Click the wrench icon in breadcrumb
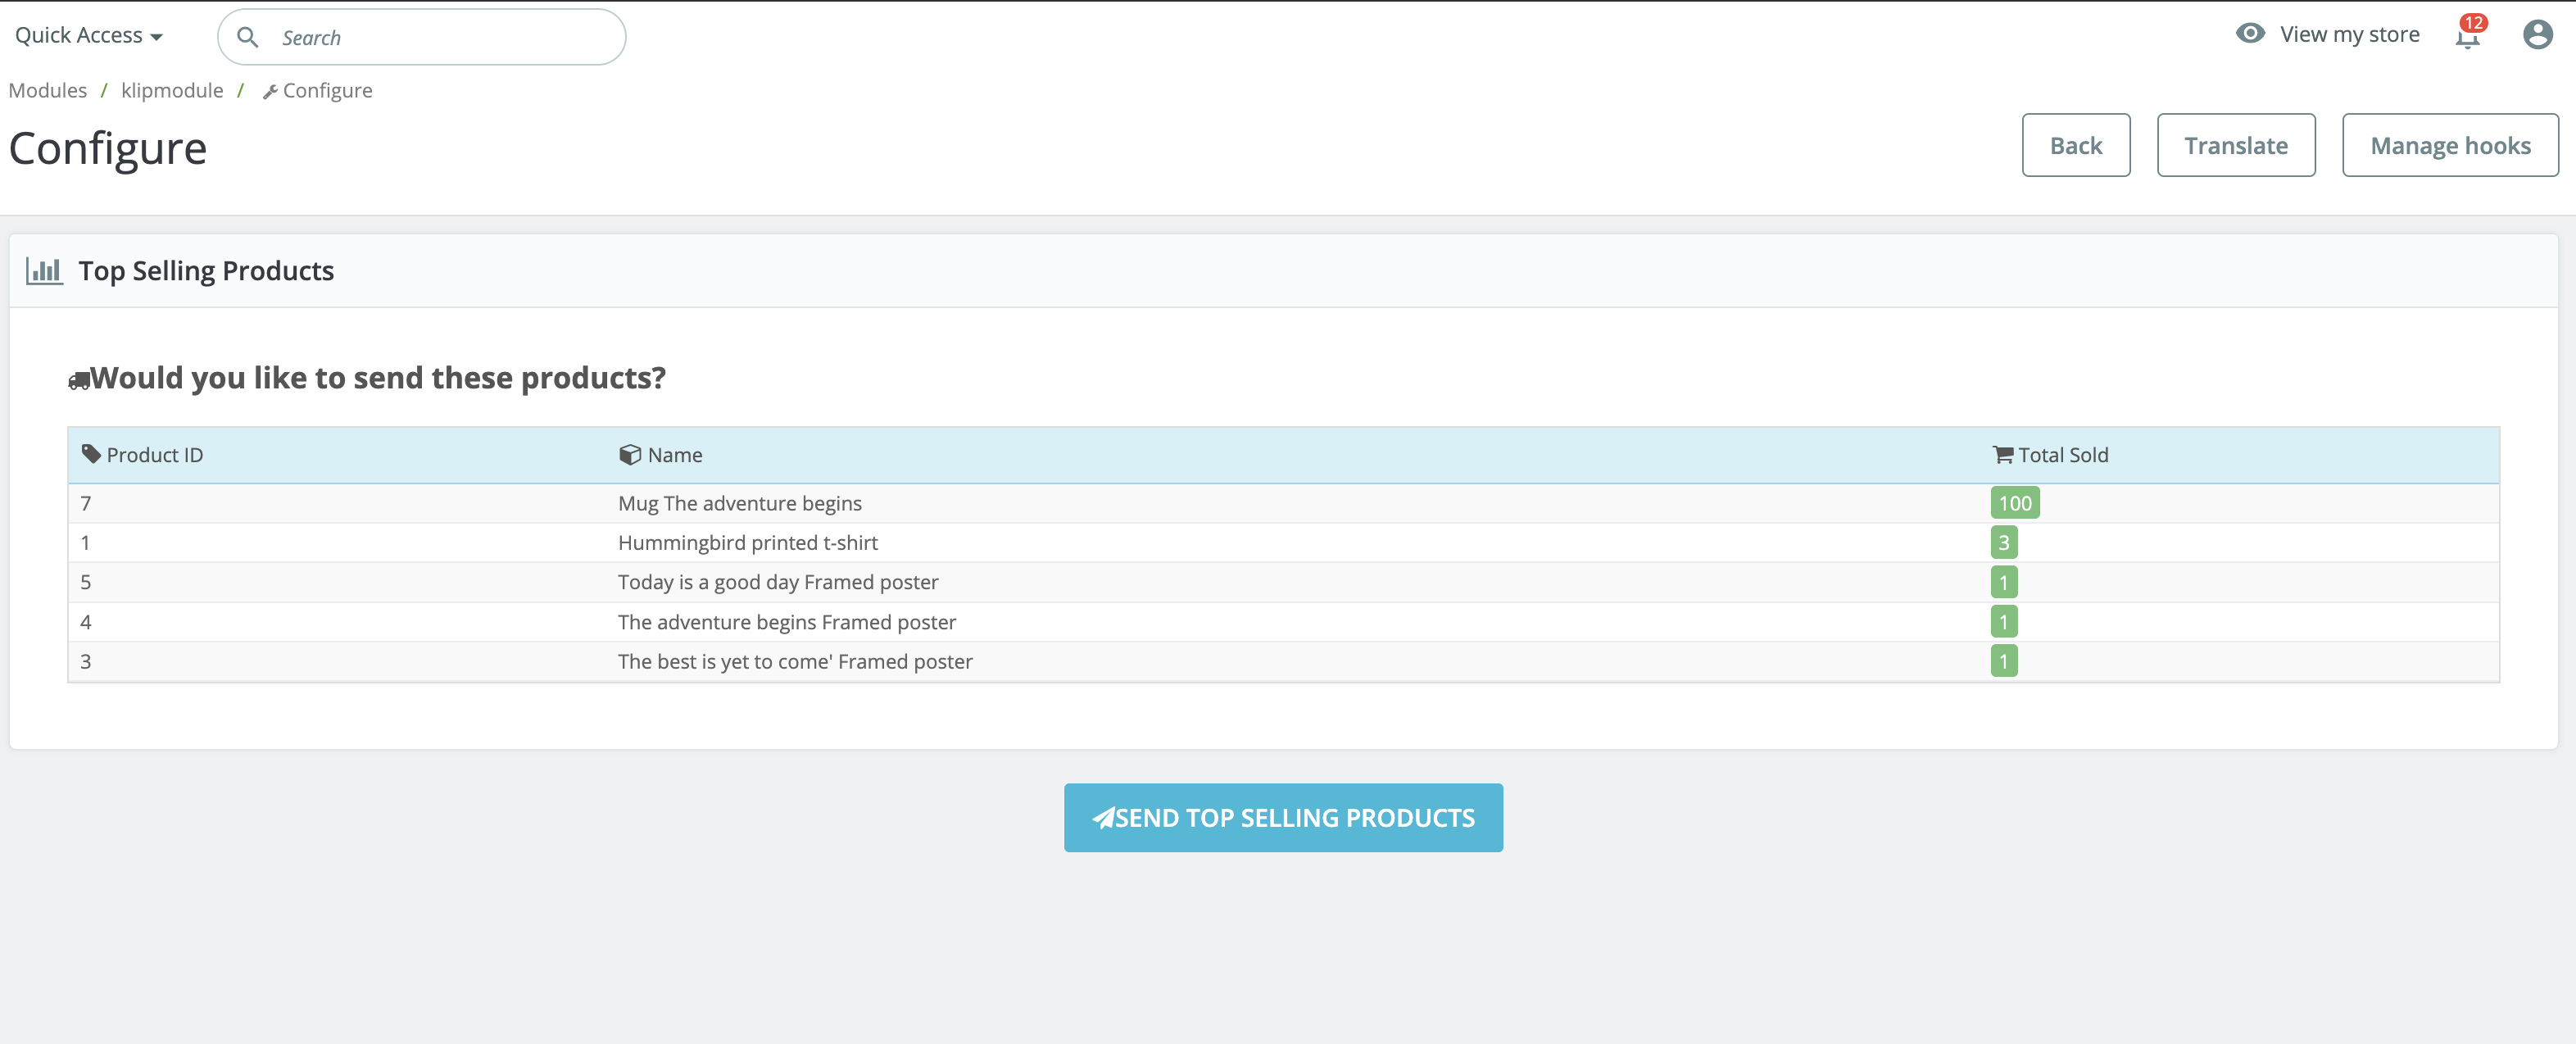This screenshot has width=2576, height=1044. (269, 92)
